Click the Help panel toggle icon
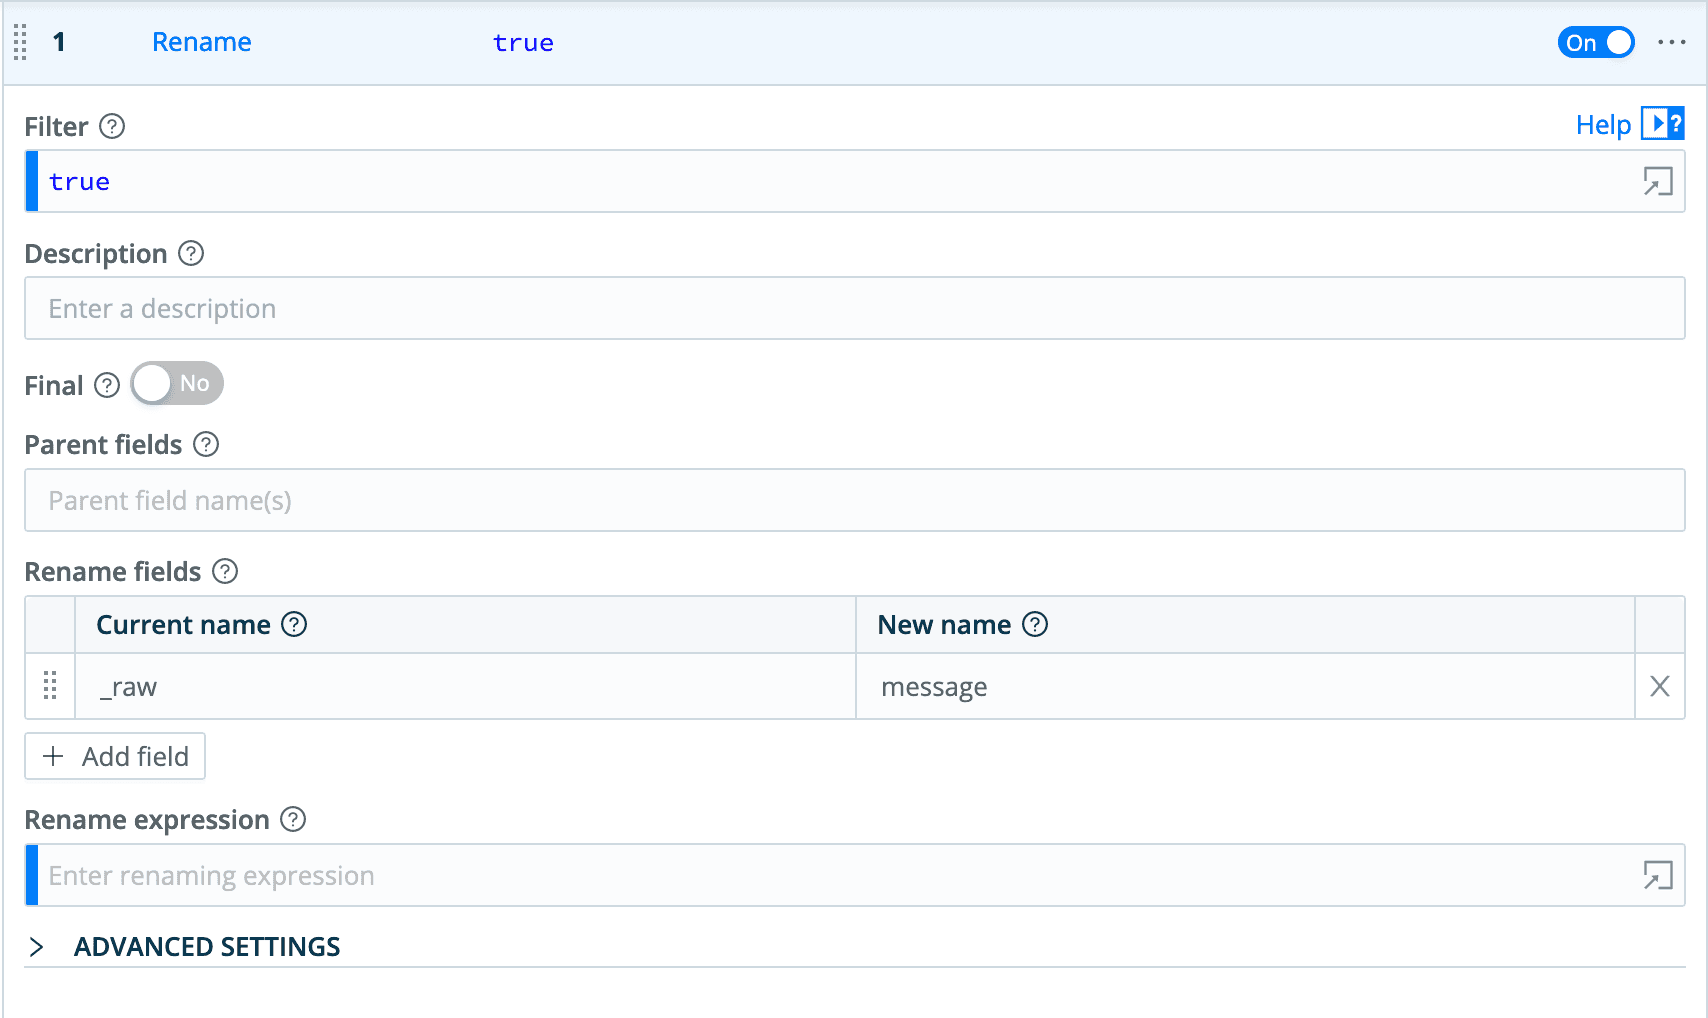 tap(1662, 124)
